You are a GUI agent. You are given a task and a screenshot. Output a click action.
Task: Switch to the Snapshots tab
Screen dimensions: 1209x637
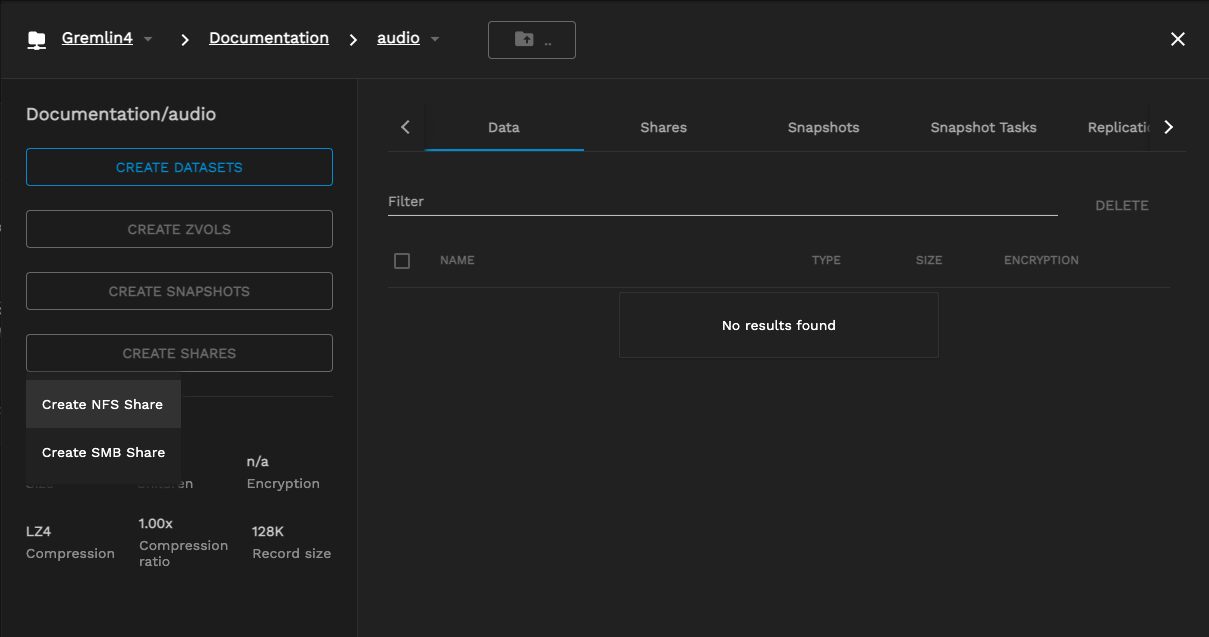823,127
